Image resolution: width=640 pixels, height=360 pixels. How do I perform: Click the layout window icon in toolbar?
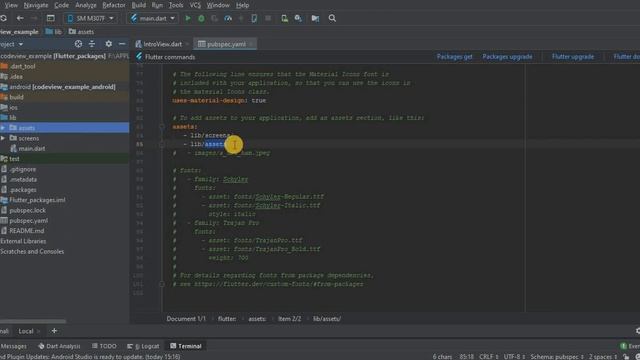(x=51, y=18)
